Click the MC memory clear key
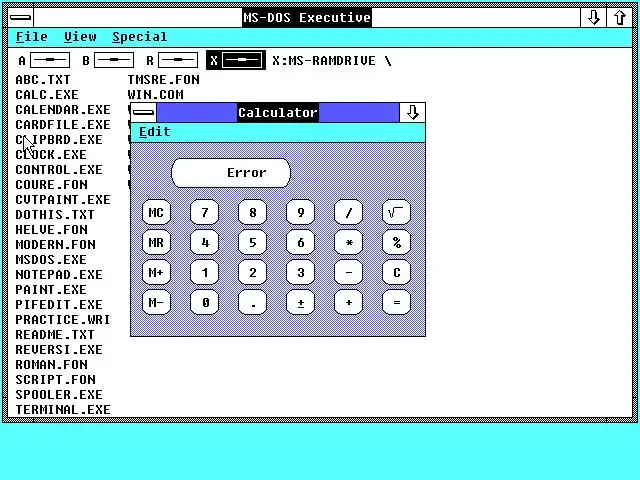This screenshot has height=480, width=640. click(x=156, y=212)
